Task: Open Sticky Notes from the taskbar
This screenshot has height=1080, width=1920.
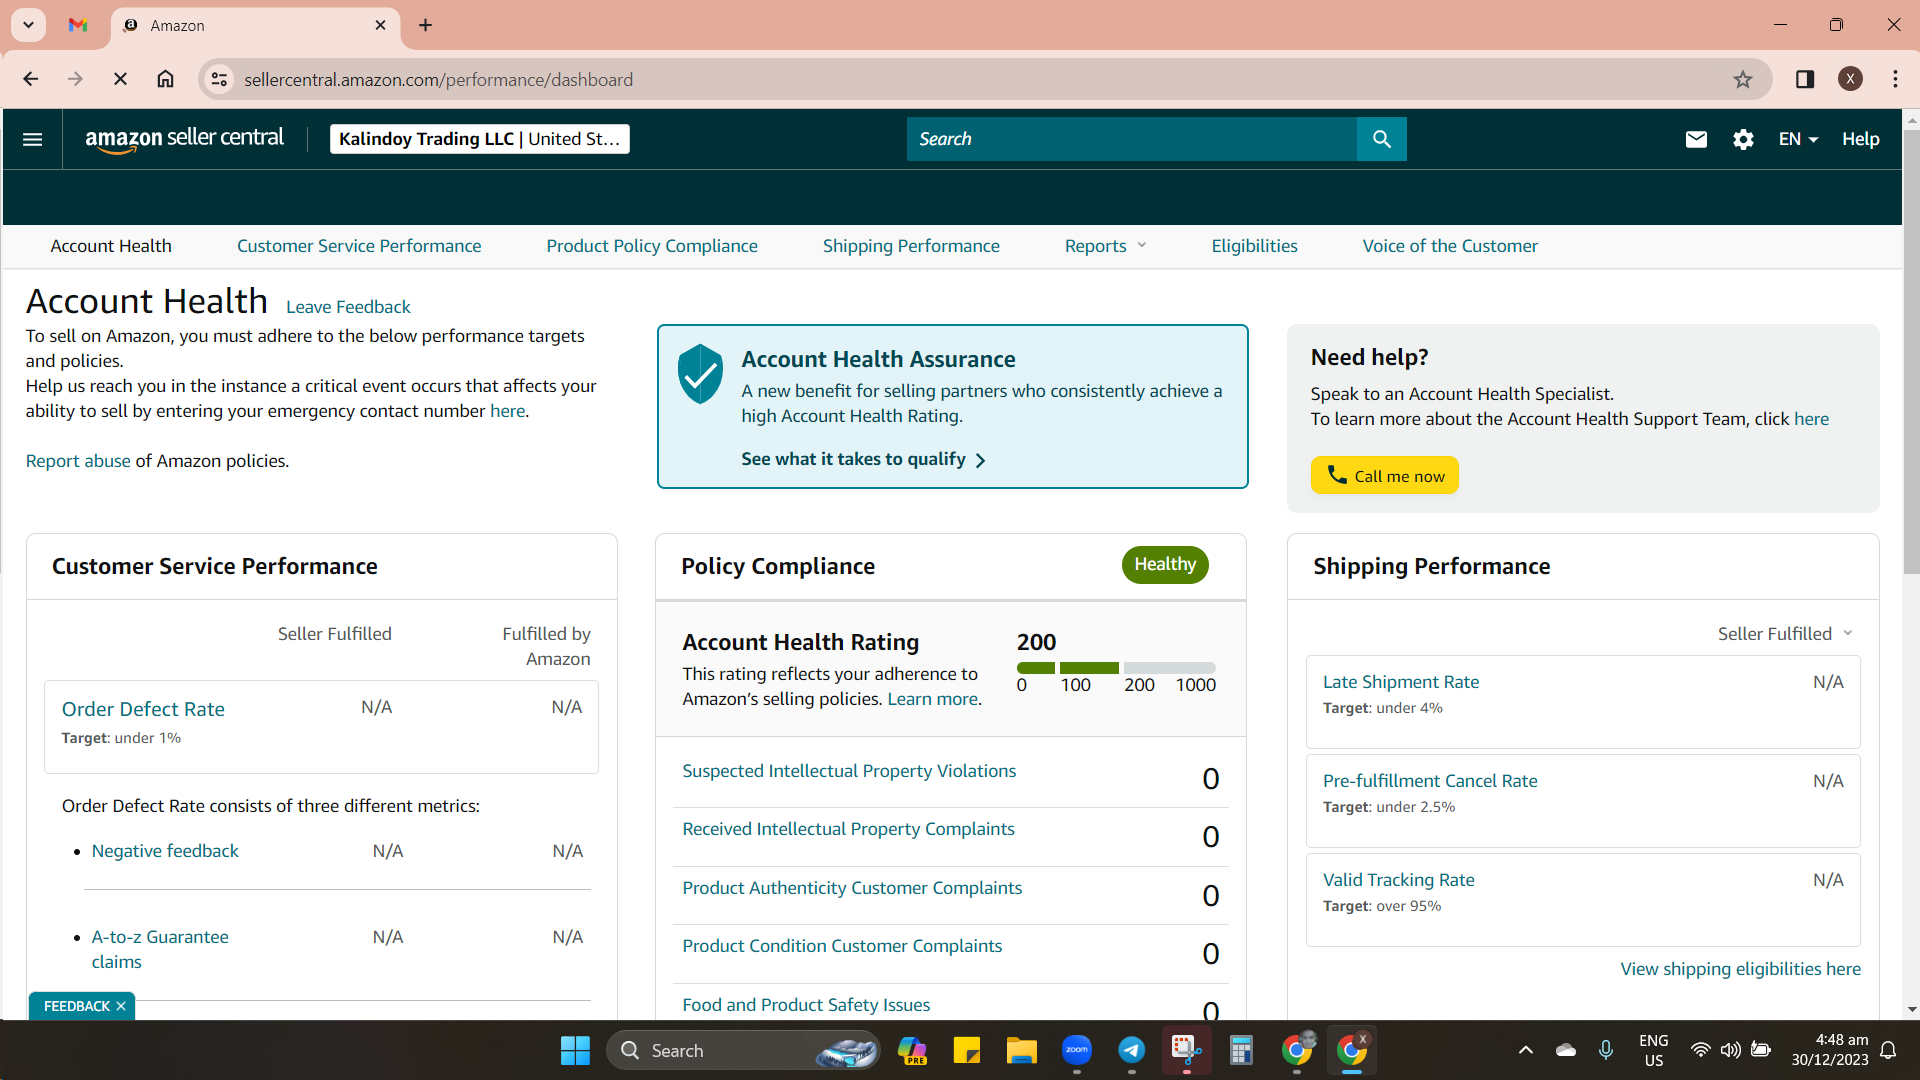Action: point(967,1050)
